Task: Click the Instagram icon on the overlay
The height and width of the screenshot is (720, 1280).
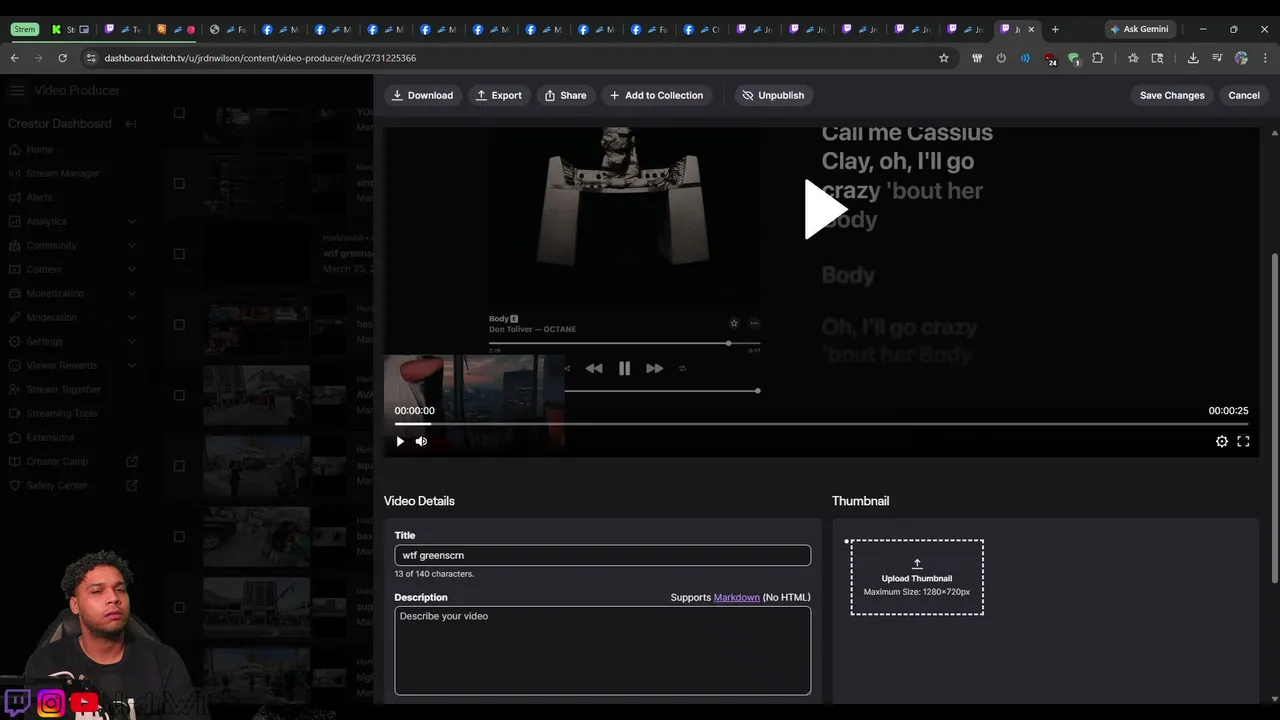Action: [51, 703]
